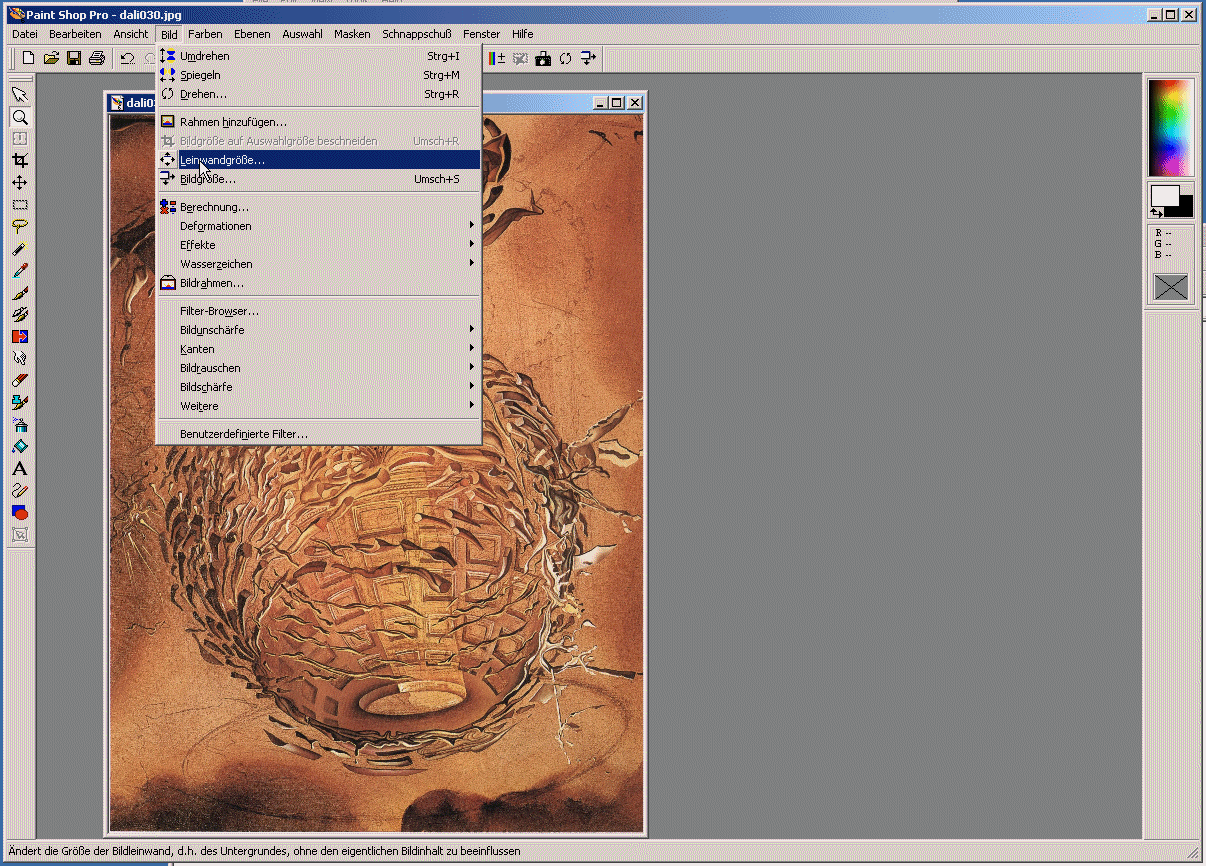Screen dimensions: 1206x866
Task: Click the Open file folder icon
Action: click(52, 58)
